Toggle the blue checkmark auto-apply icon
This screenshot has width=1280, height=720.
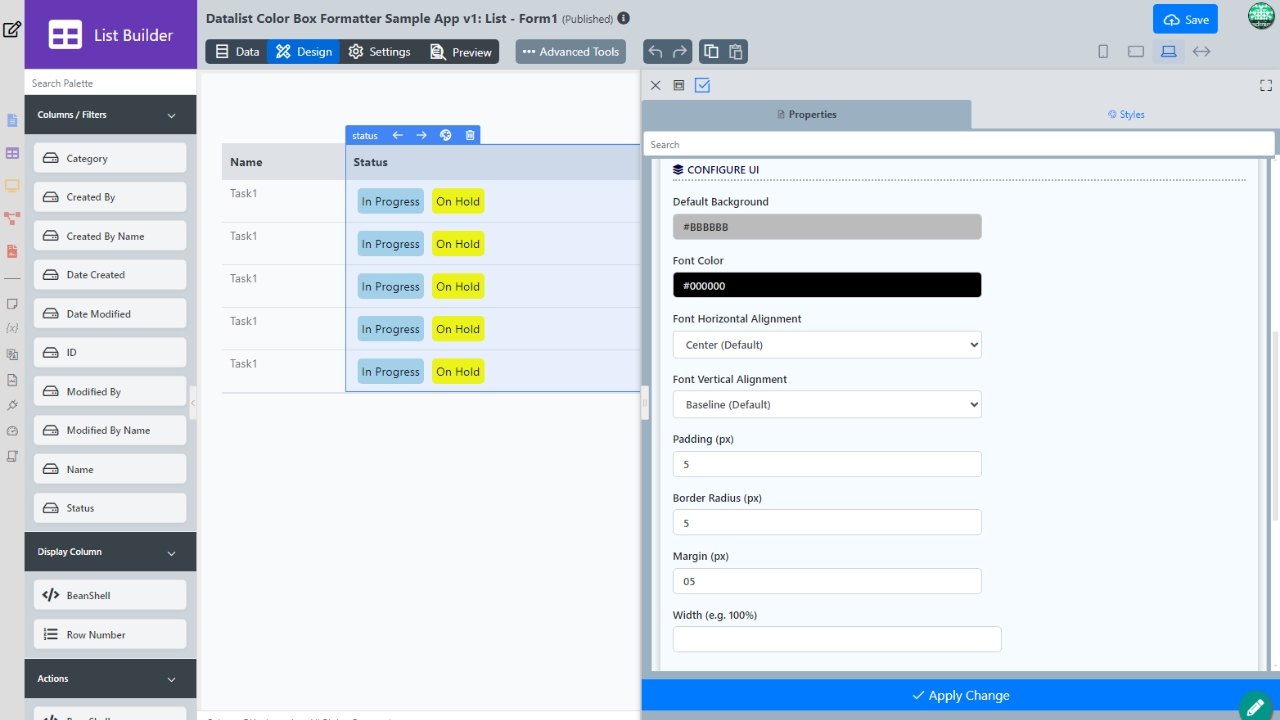click(x=702, y=86)
